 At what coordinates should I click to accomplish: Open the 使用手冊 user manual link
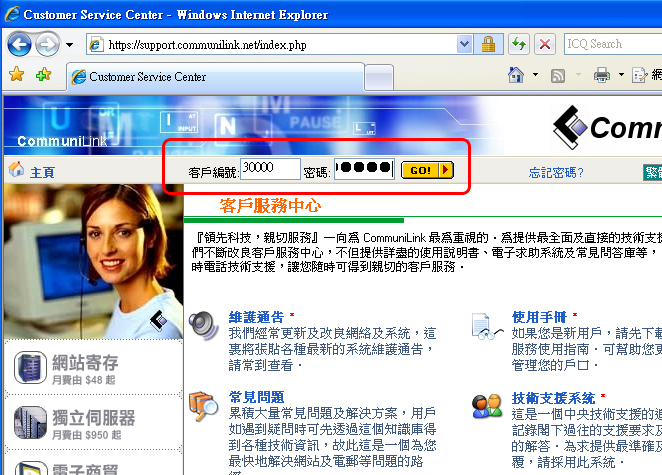coord(539,318)
